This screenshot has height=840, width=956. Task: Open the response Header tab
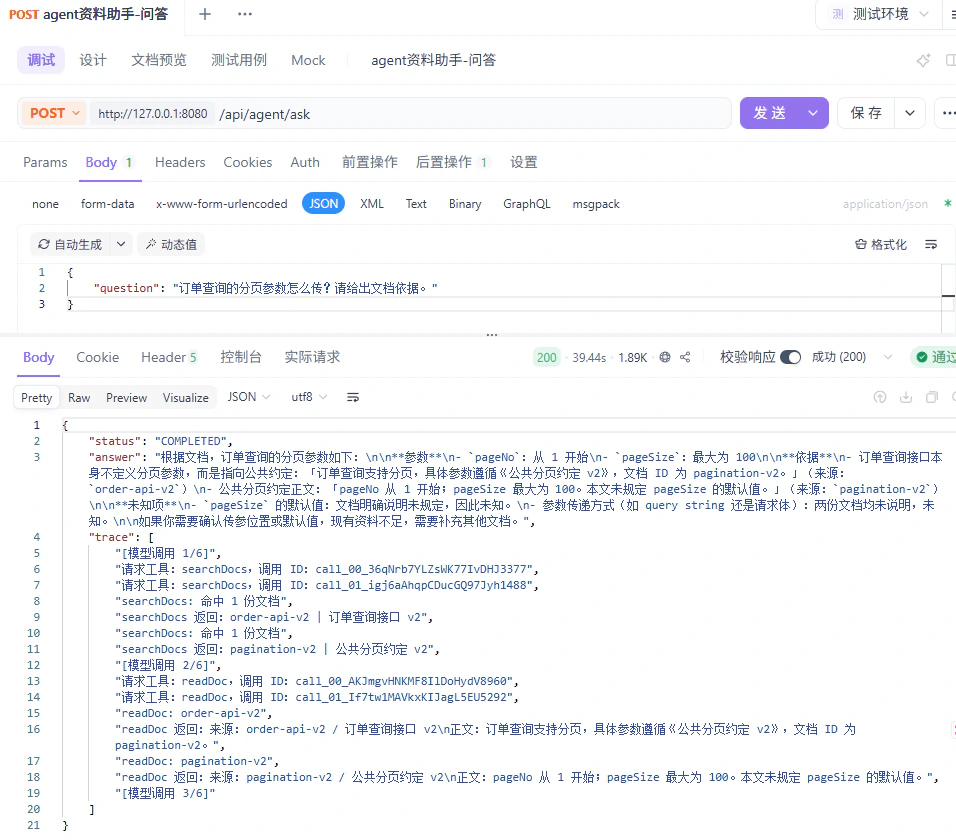[x=169, y=357]
